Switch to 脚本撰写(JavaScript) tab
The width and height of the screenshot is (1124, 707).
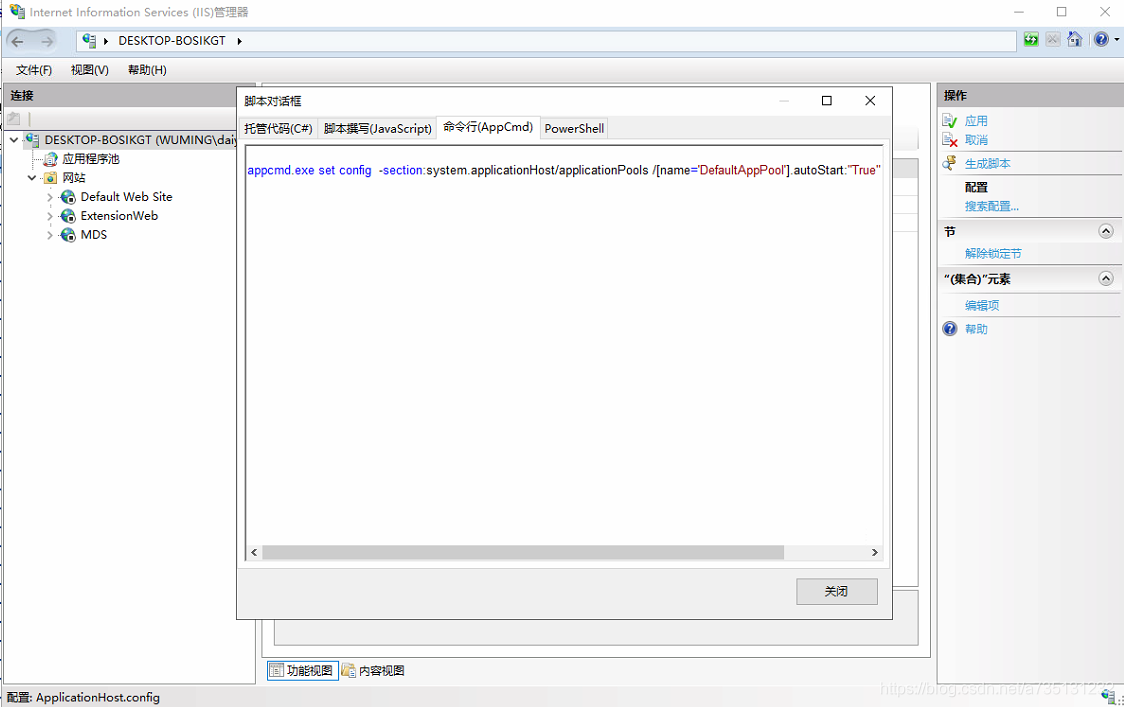tap(377, 128)
